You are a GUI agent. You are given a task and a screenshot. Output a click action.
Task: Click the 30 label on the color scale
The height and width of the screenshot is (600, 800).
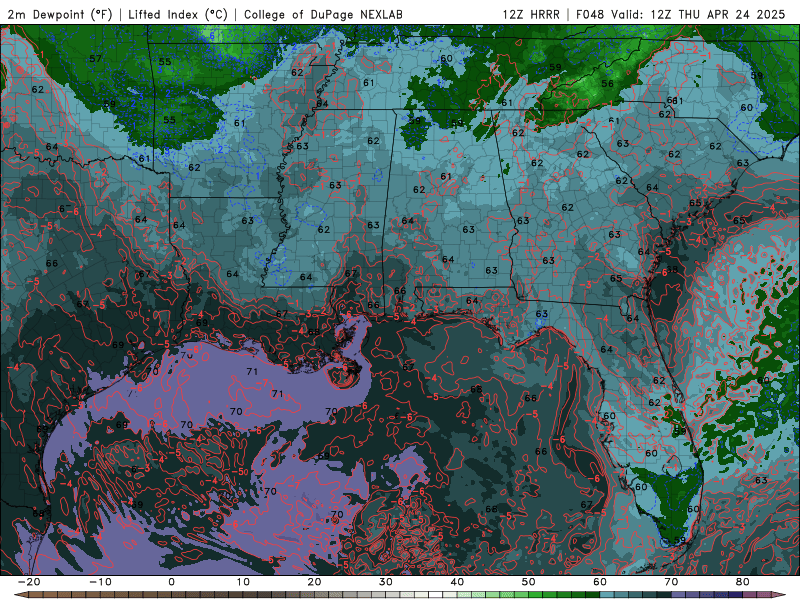[386, 582]
